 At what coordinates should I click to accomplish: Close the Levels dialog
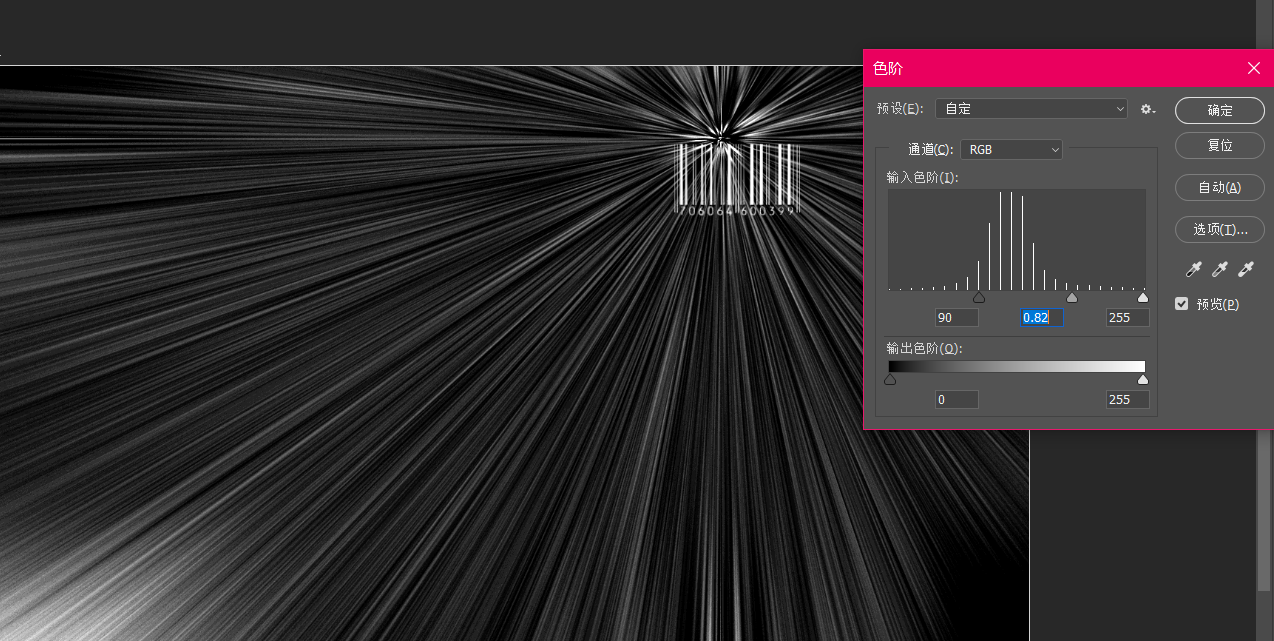pyautogui.click(x=1254, y=68)
